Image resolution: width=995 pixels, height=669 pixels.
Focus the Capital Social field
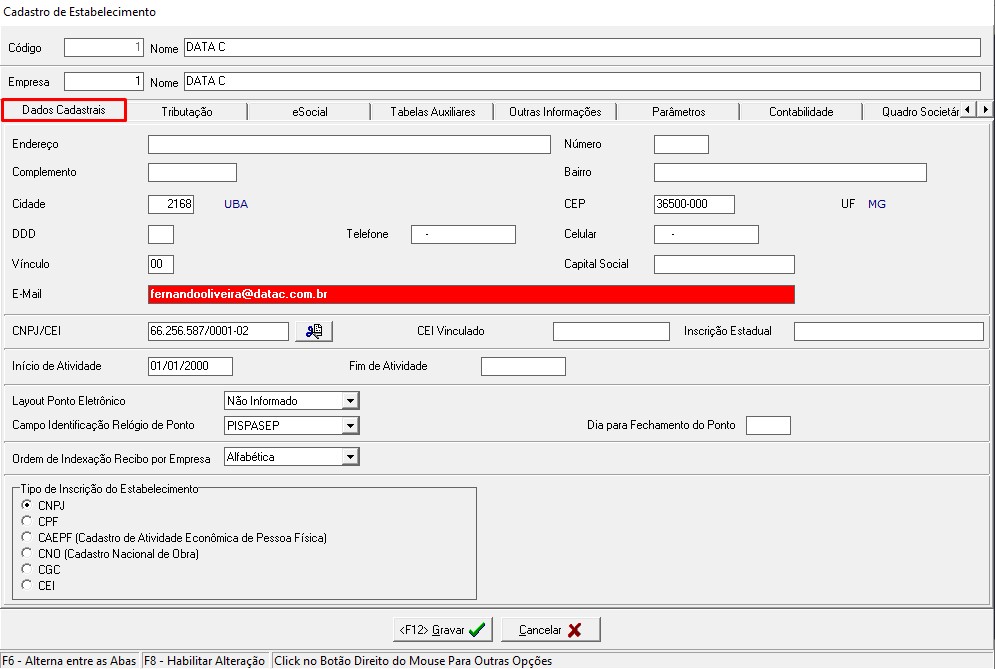724,264
